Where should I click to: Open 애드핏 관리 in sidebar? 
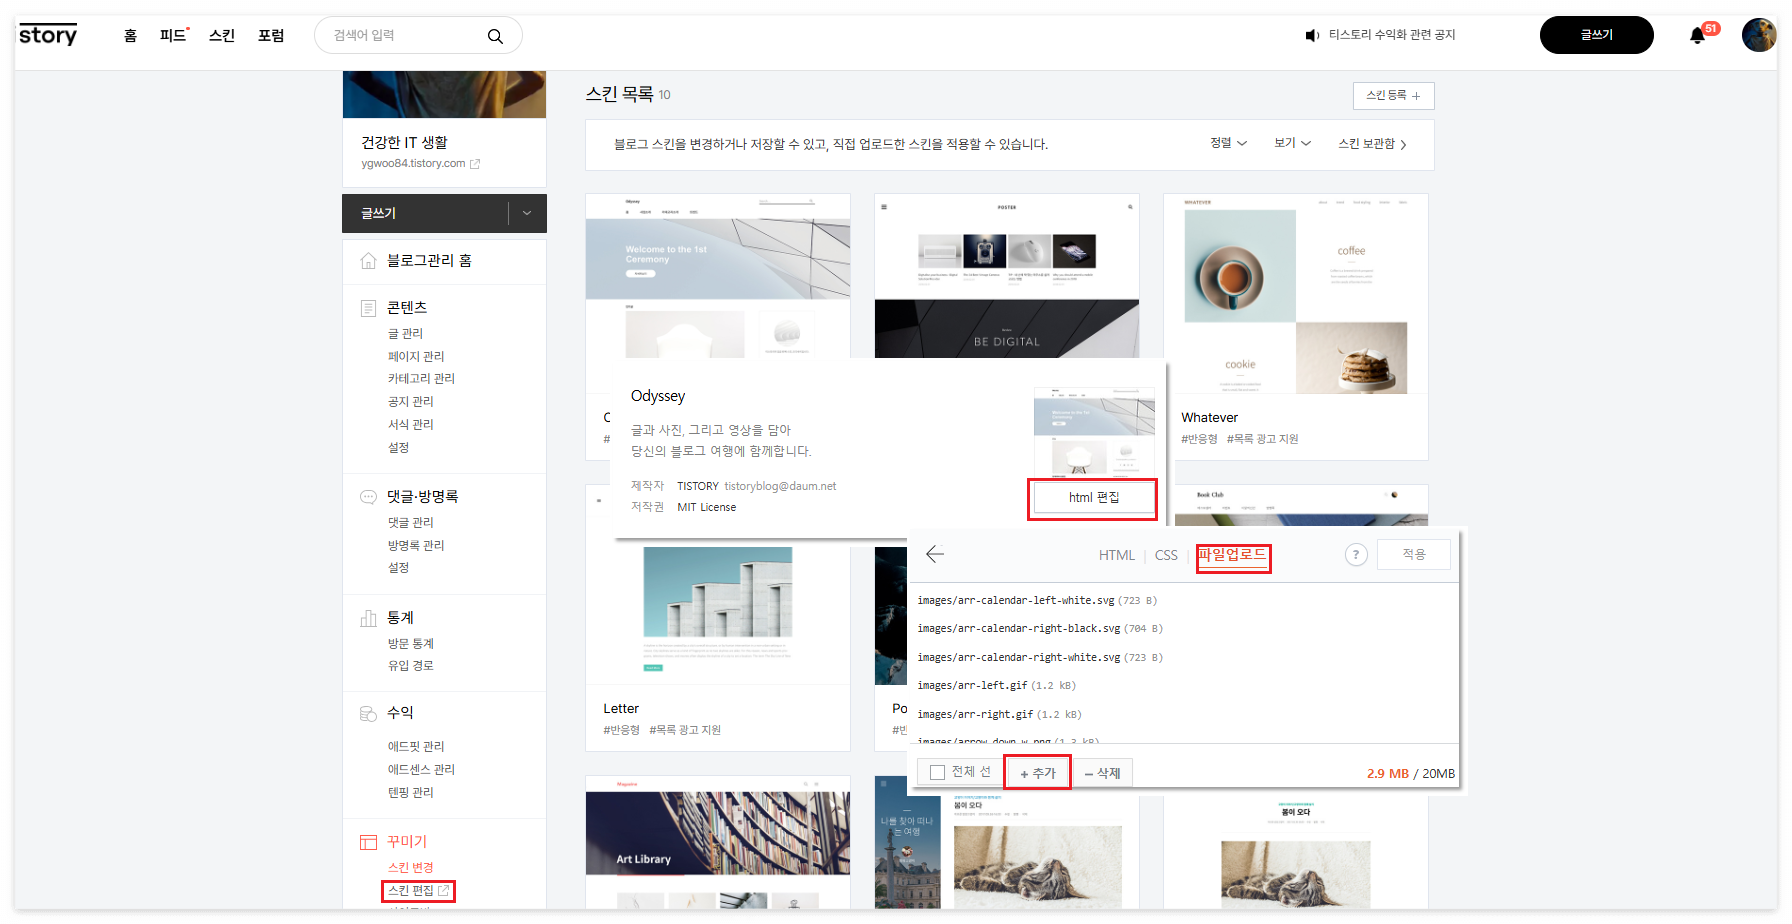pos(416,747)
